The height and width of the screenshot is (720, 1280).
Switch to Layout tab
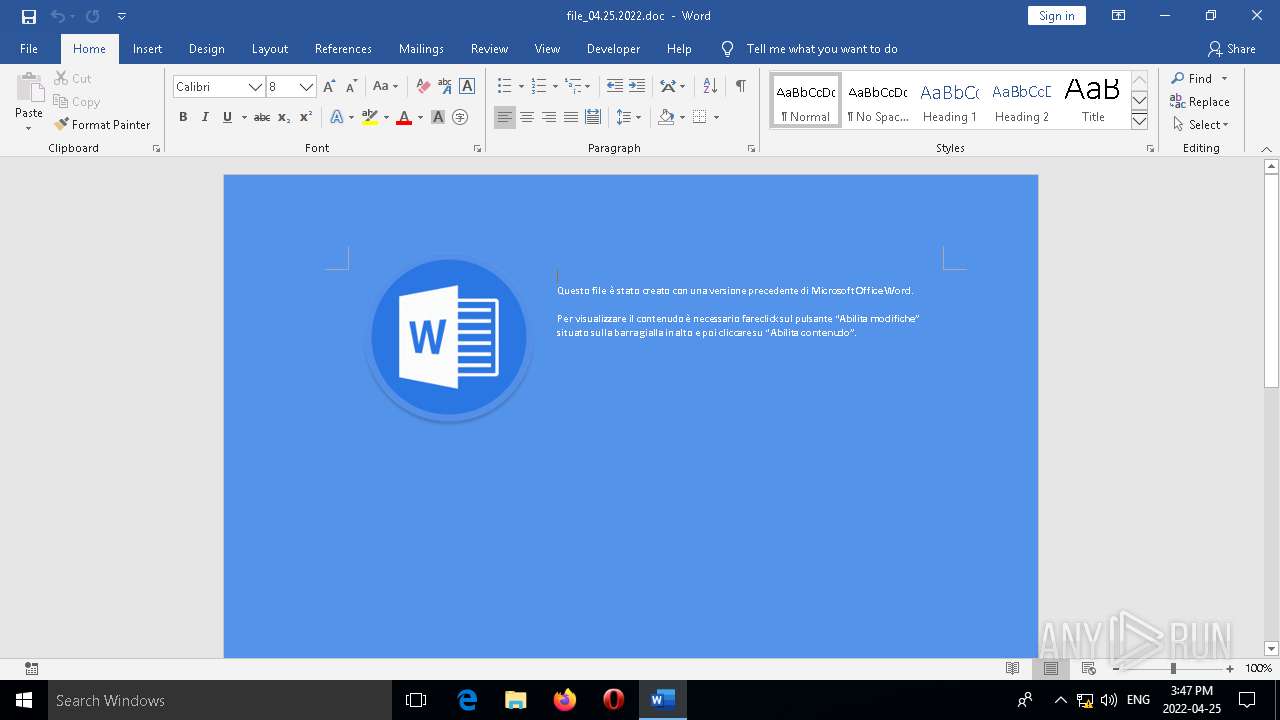[270, 49]
